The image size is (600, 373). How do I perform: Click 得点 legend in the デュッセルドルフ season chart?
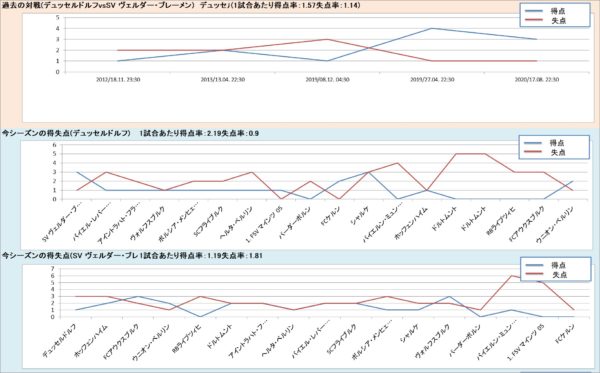pyautogui.click(x=545, y=143)
